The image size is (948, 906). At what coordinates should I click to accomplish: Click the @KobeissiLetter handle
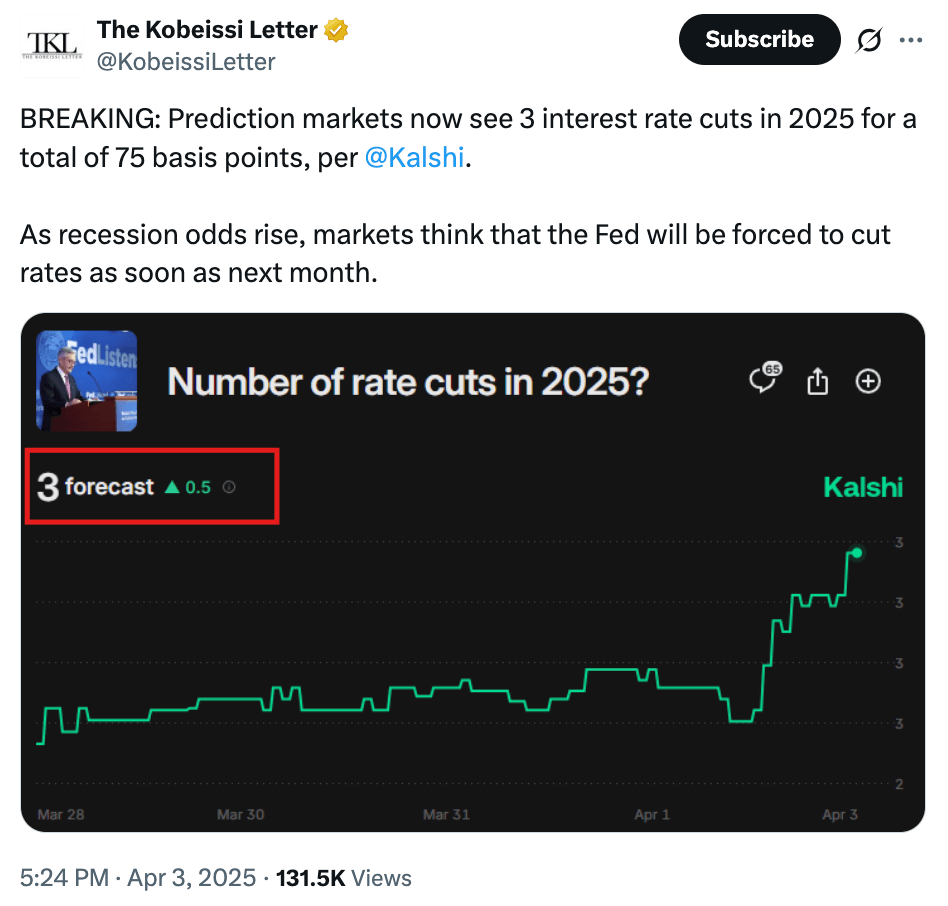tap(186, 62)
